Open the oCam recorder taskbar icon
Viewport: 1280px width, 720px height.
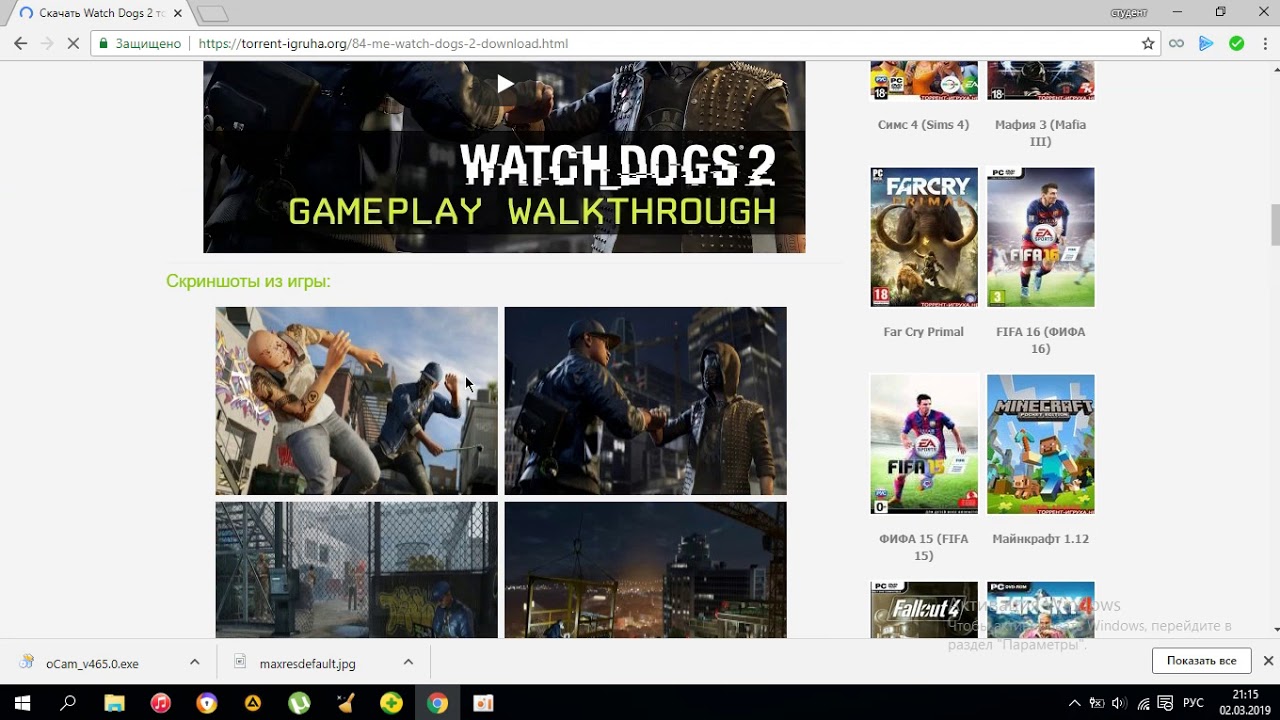pos(483,703)
